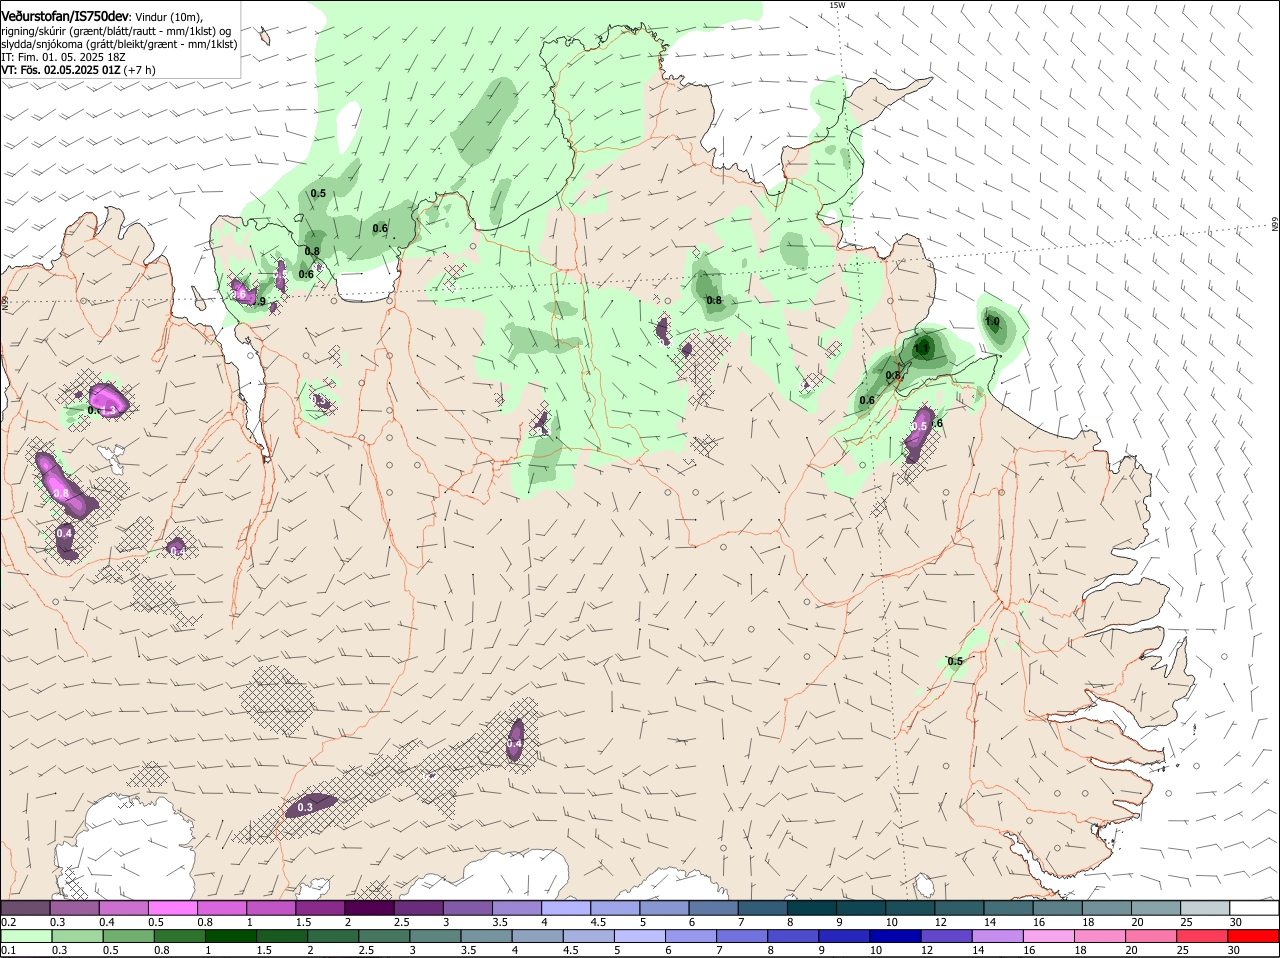
Task: Click the 2.5 label in the upper legend row
Action: tap(401, 921)
